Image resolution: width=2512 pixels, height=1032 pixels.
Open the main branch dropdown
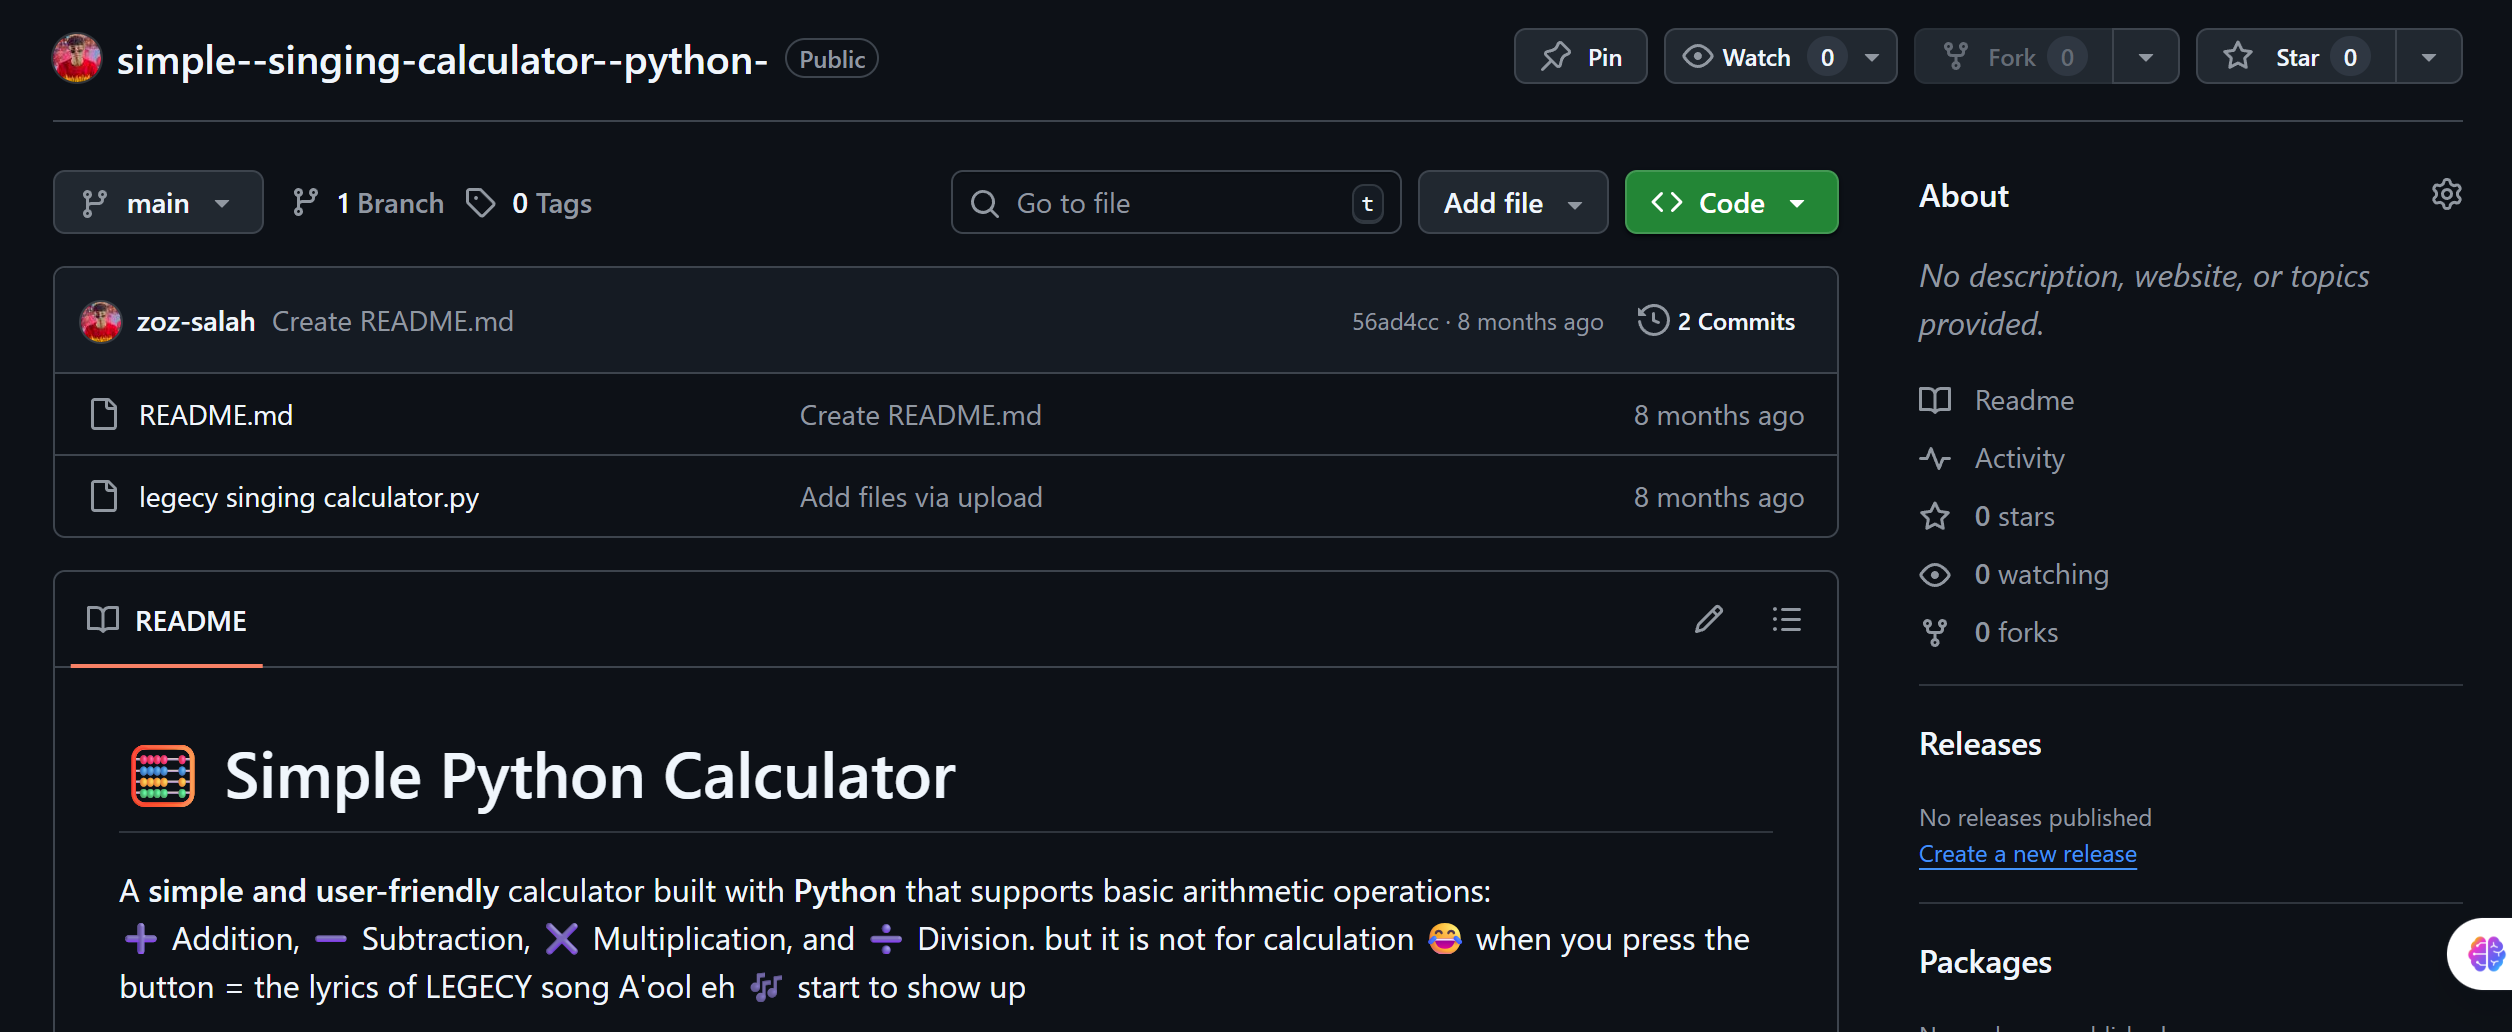coord(158,203)
